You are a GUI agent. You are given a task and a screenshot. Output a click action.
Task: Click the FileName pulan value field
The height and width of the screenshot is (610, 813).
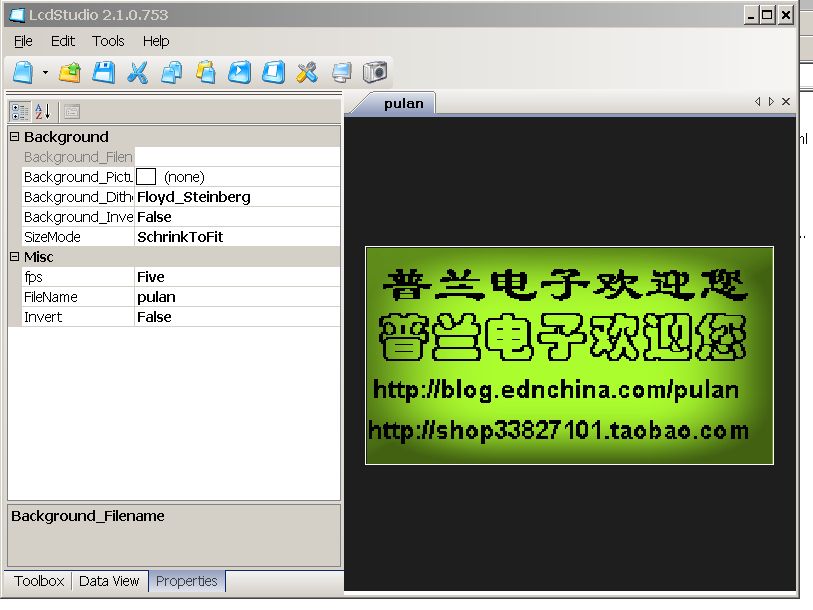coord(237,297)
